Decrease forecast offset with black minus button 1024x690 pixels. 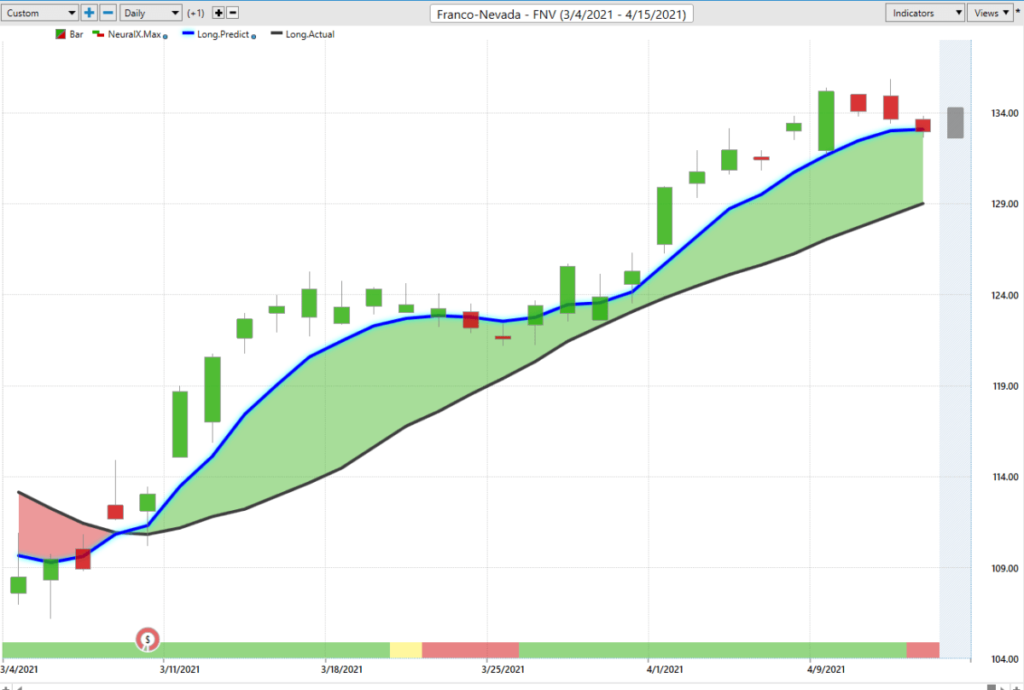pyautogui.click(x=232, y=13)
